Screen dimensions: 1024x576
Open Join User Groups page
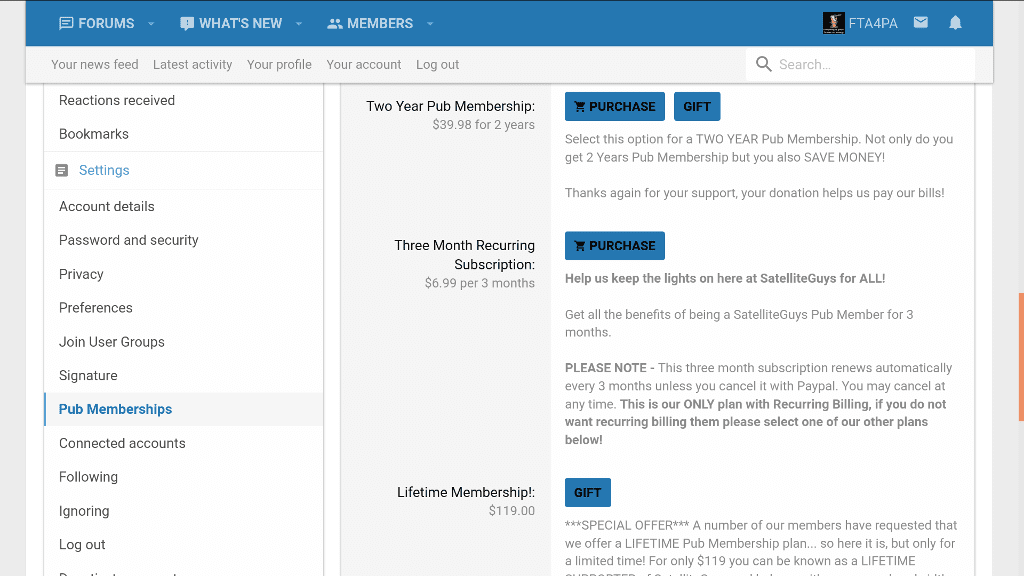pos(112,342)
